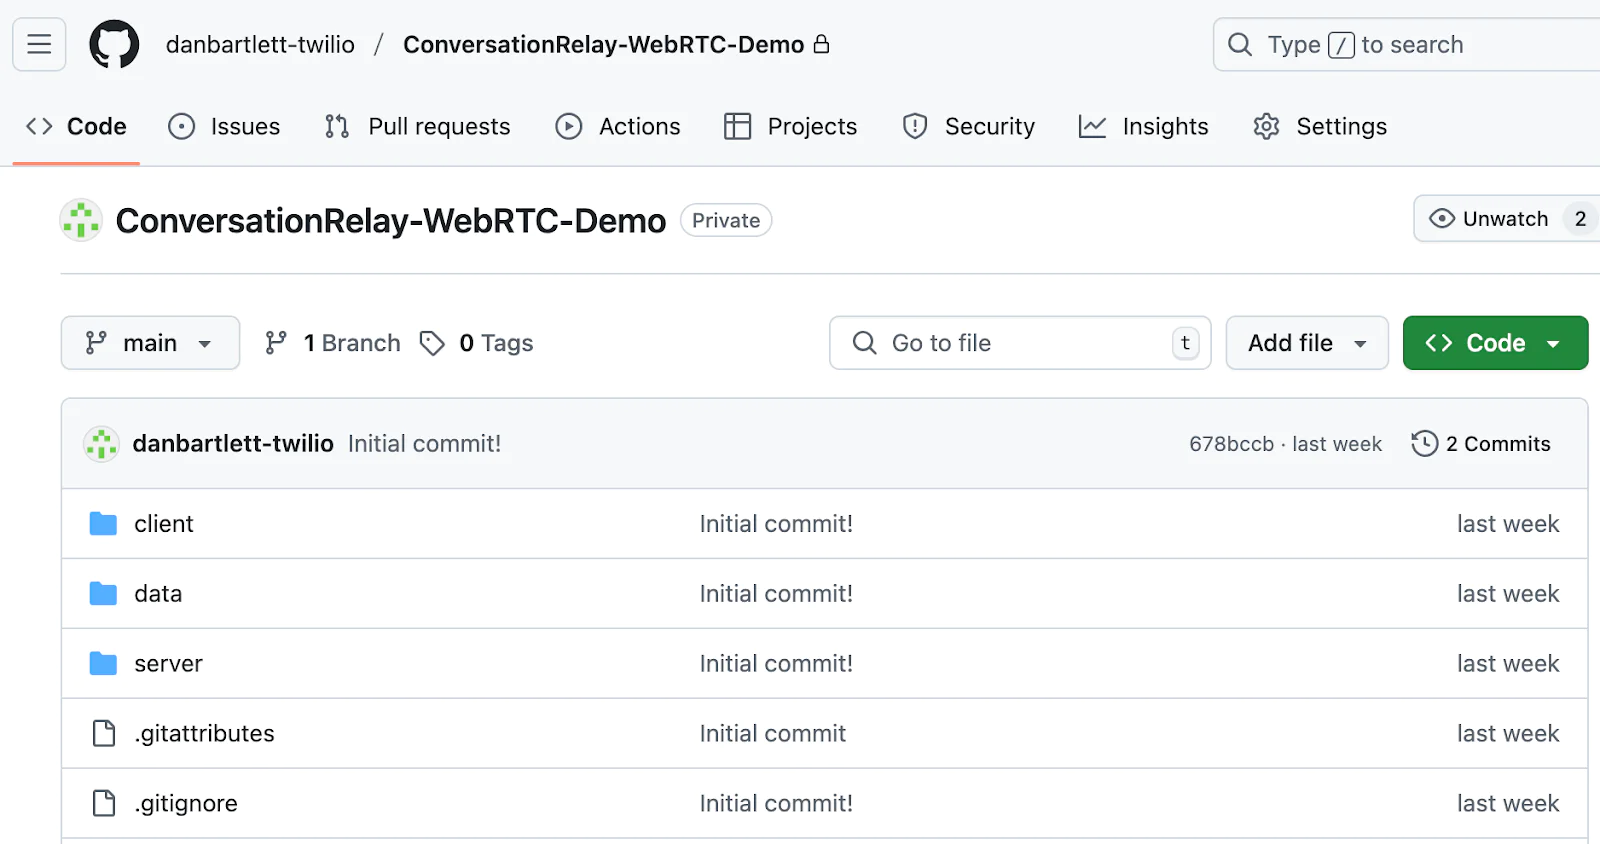Image resolution: width=1600 pixels, height=844 pixels.
Task: Open the Projects tab
Action: pyautogui.click(x=790, y=127)
